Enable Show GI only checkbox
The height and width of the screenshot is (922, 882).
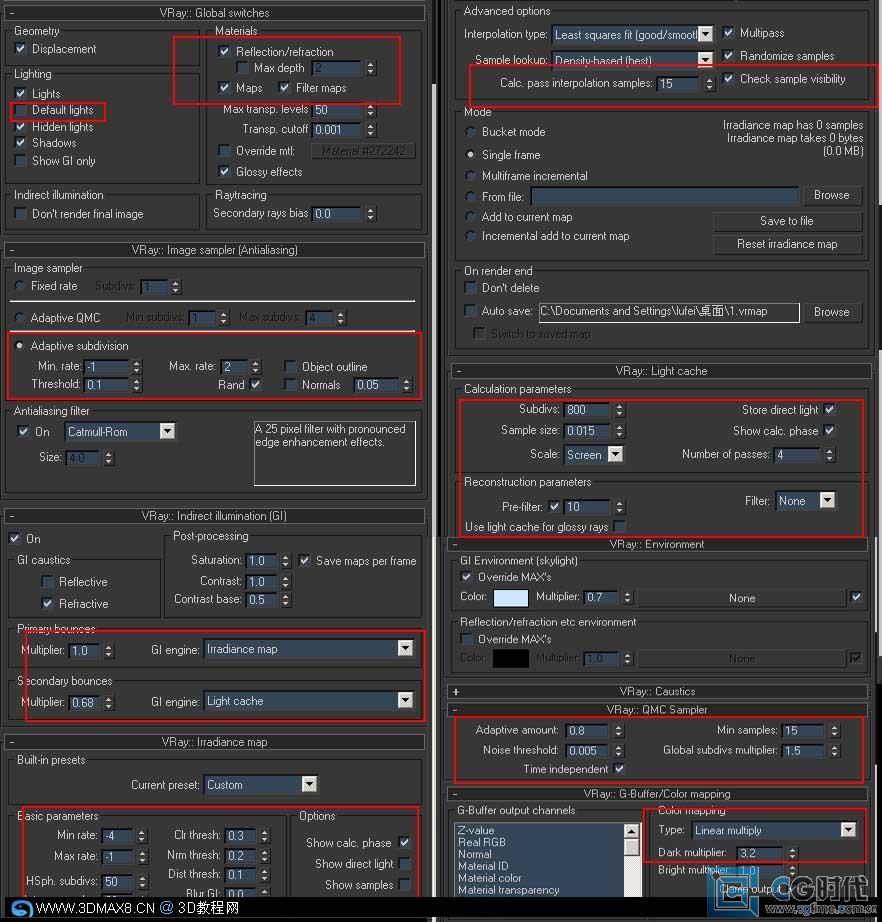pos(21,161)
